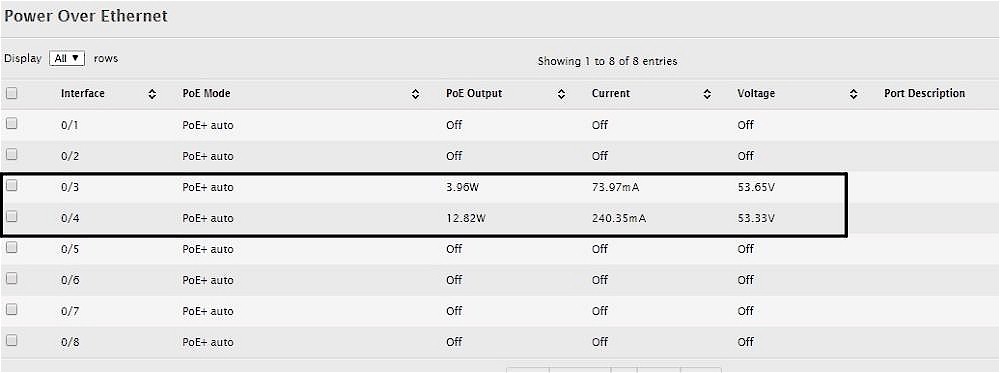Click the PoE Mode column header label
This screenshot has width=1000, height=373.
(206, 94)
